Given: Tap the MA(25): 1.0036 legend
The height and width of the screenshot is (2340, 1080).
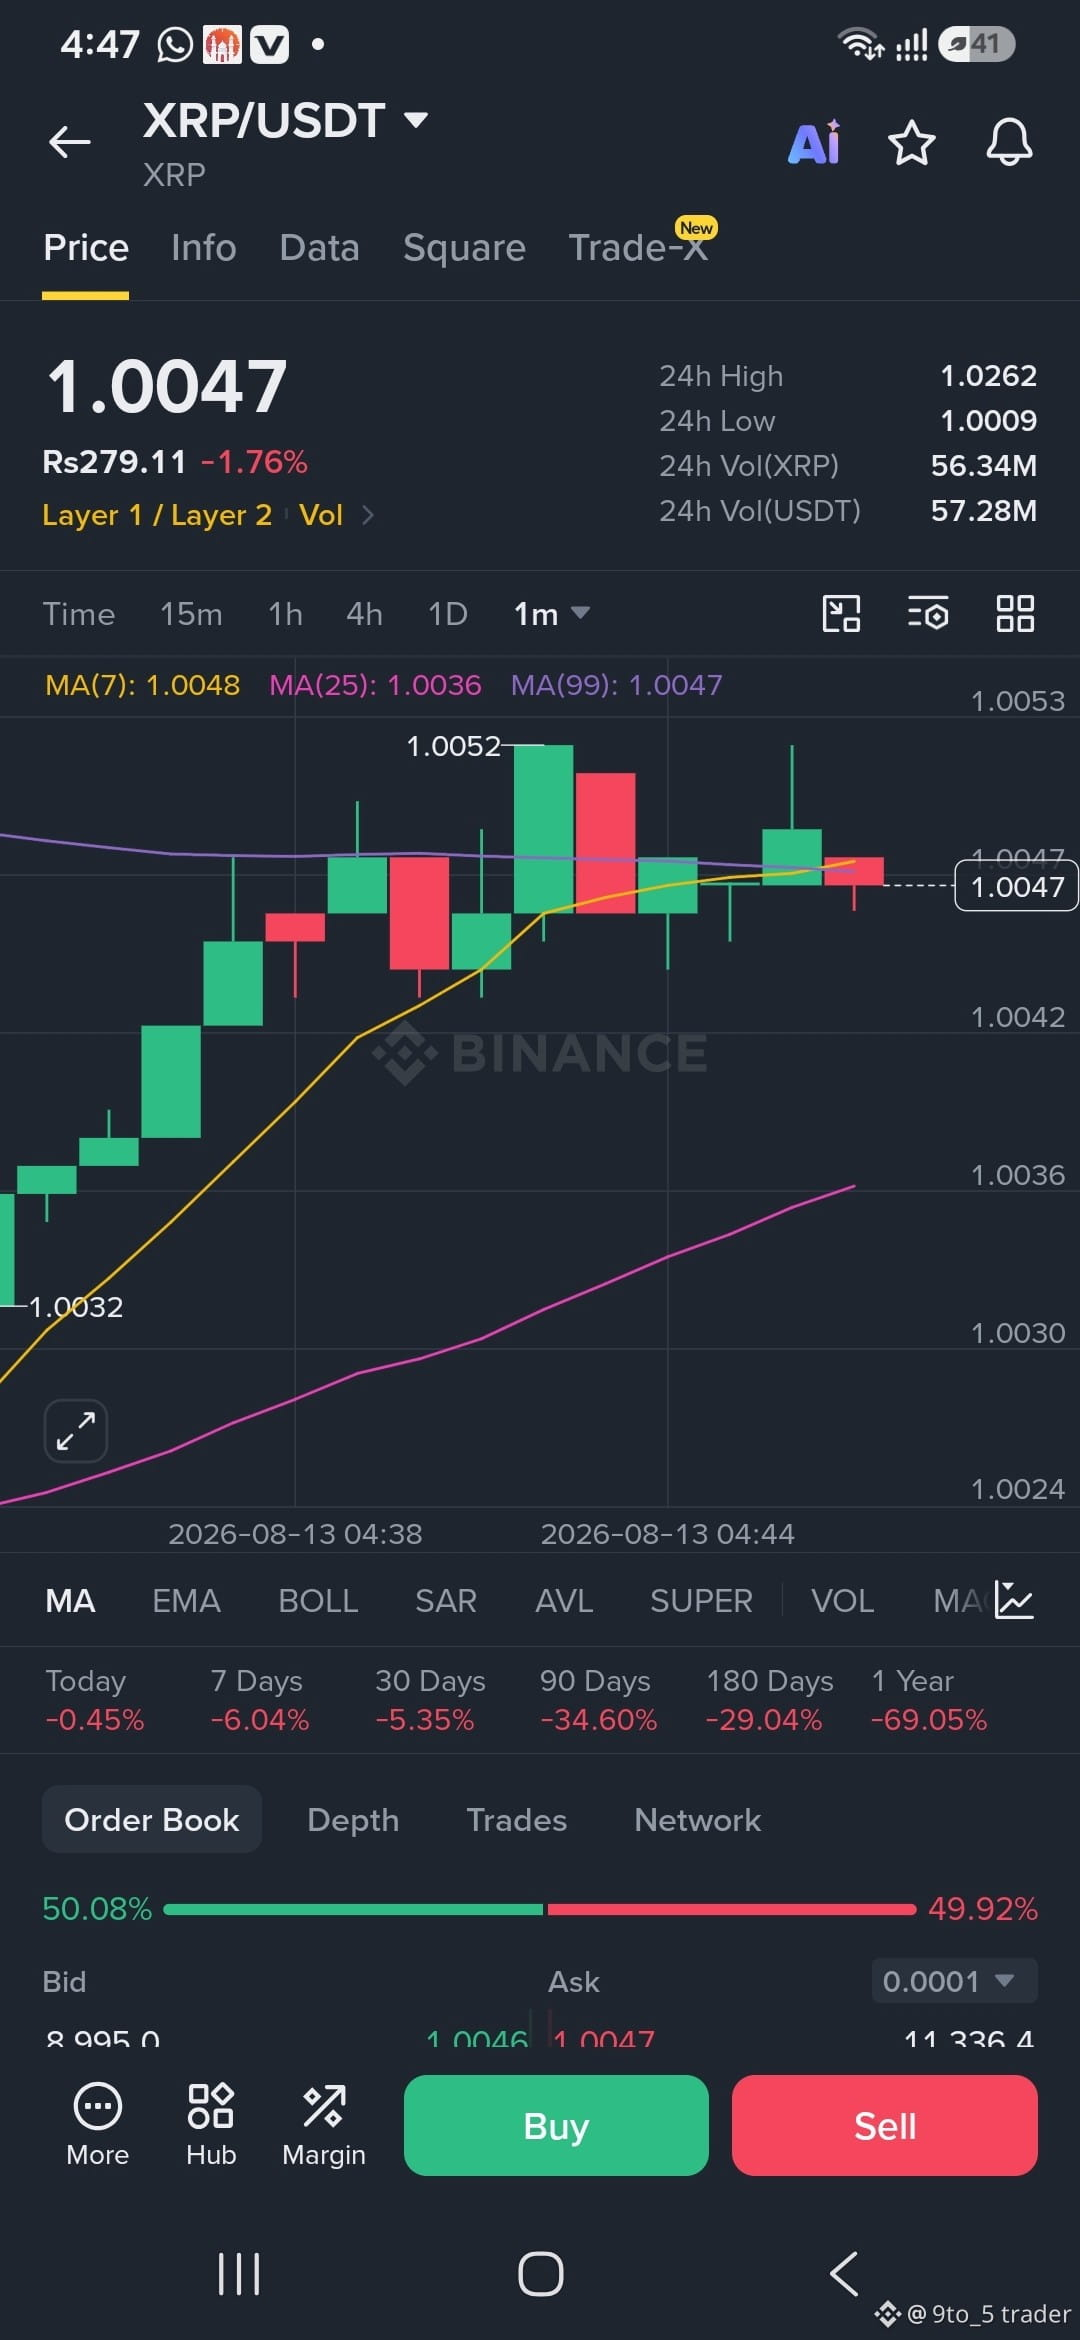Looking at the screenshot, I should tap(375, 685).
